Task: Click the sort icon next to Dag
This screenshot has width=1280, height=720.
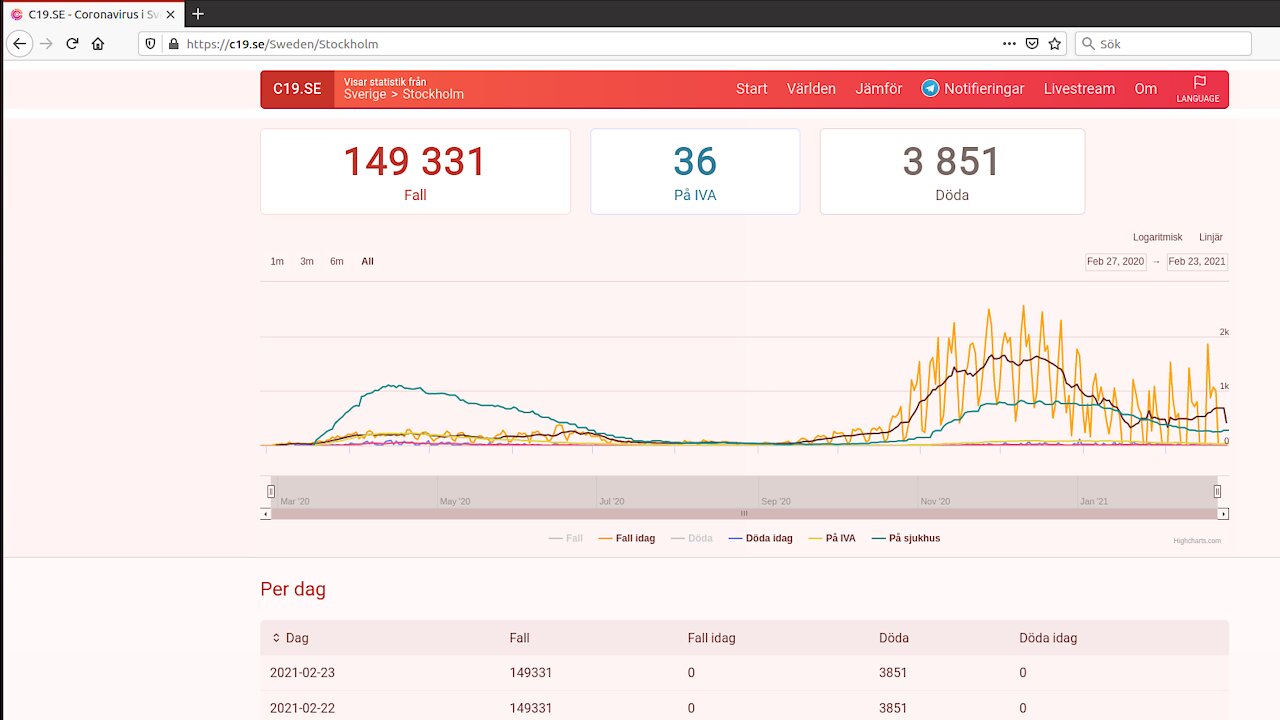Action: pyautogui.click(x=276, y=638)
